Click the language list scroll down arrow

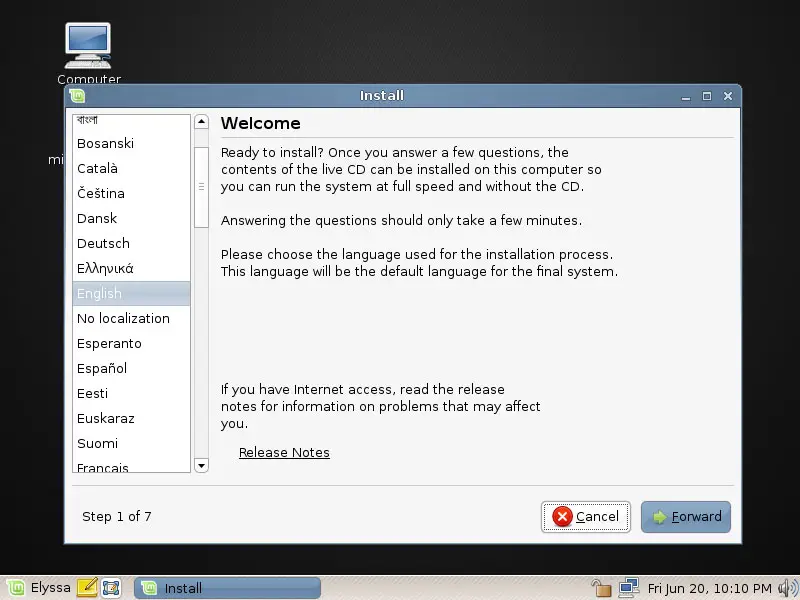point(202,465)
